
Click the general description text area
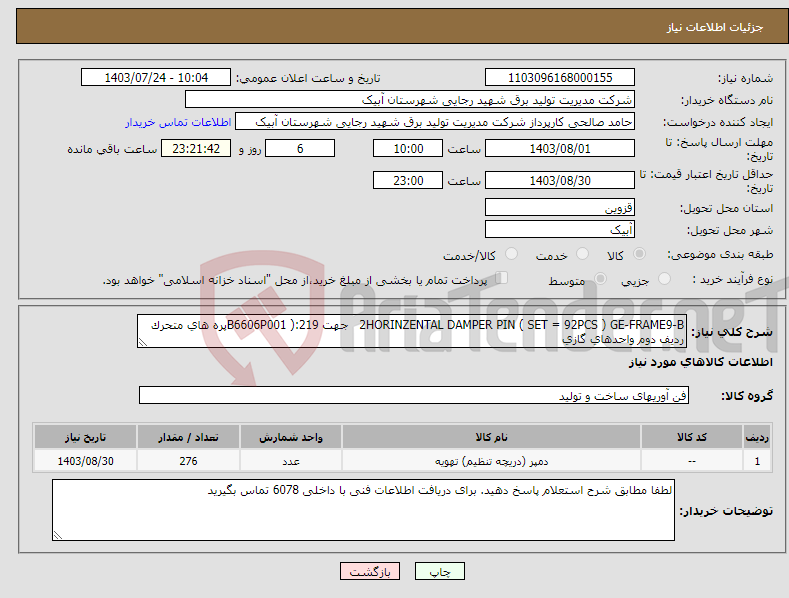412,331
